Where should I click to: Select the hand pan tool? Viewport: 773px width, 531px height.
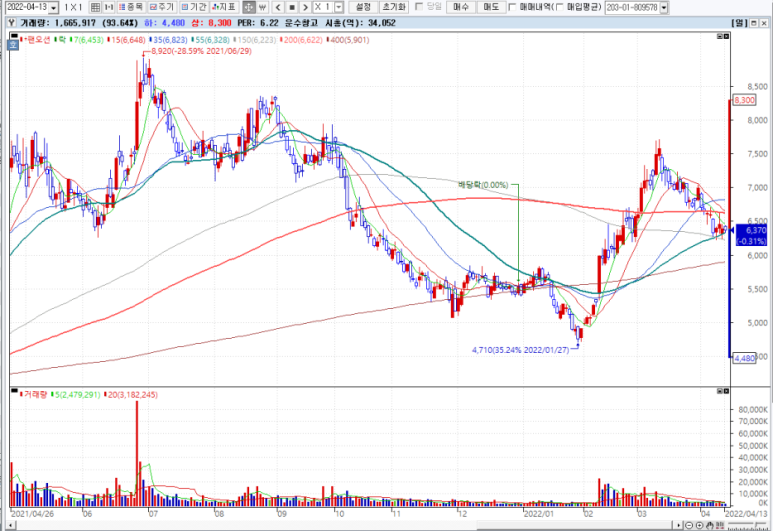coord(710,526)
